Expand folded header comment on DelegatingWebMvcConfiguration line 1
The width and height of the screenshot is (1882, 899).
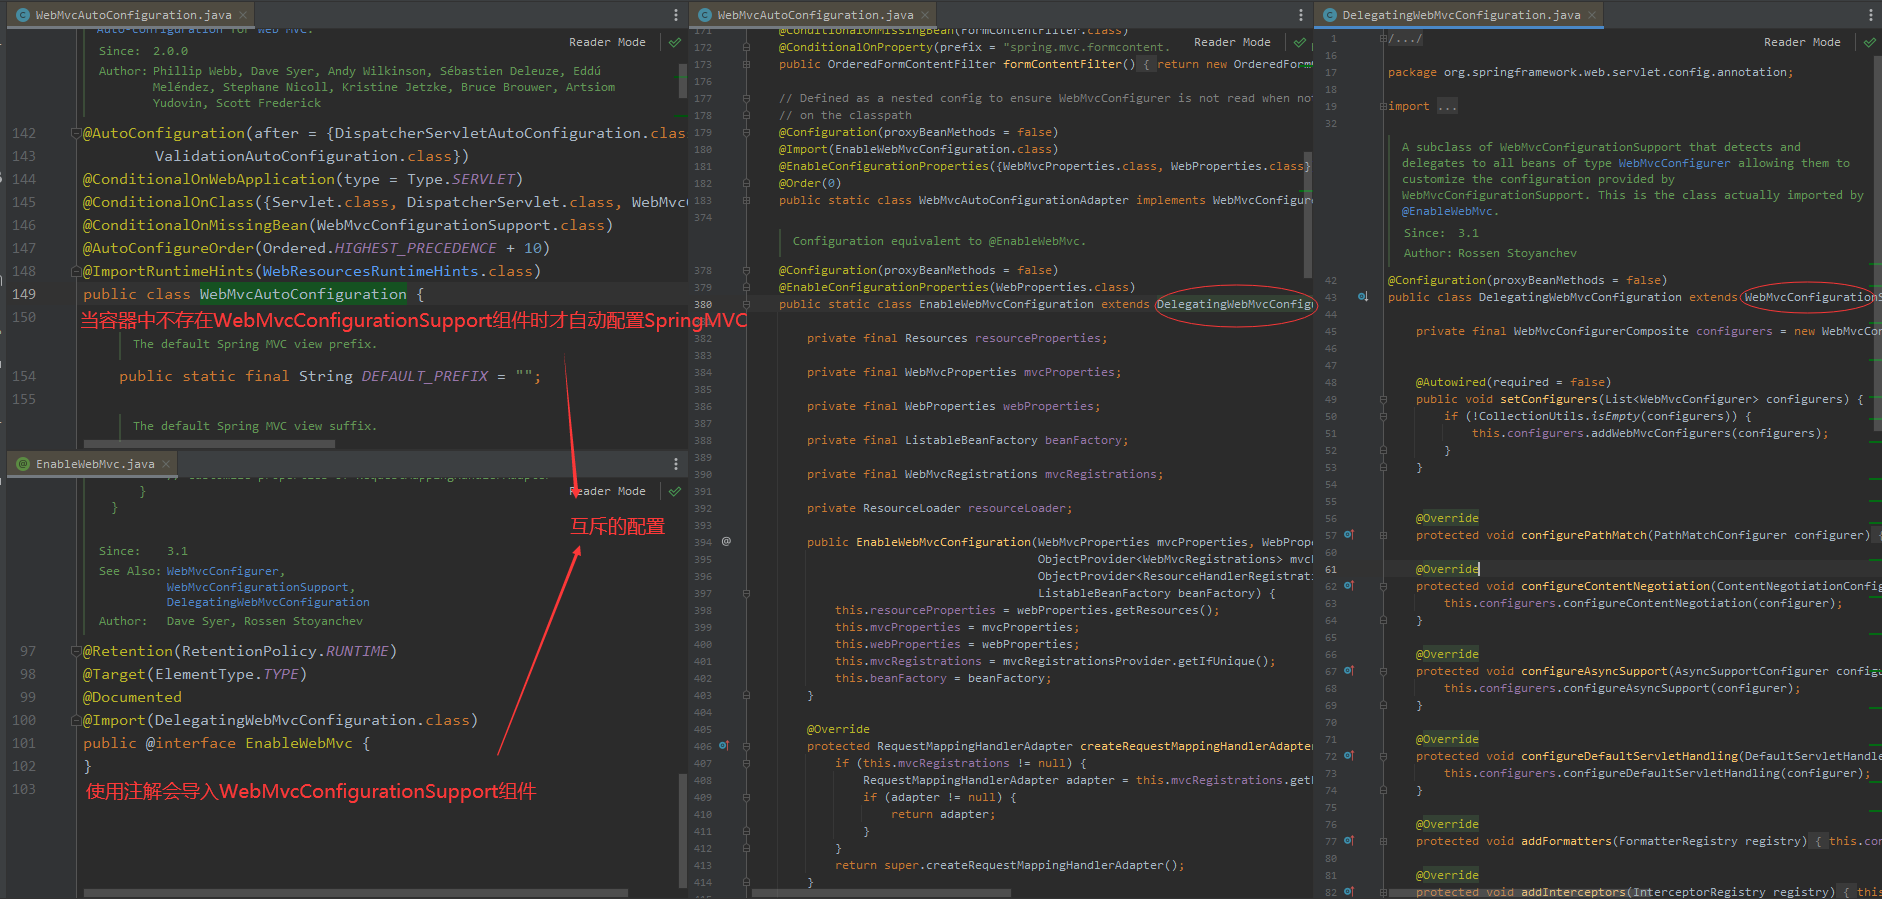pos(1383,38)
